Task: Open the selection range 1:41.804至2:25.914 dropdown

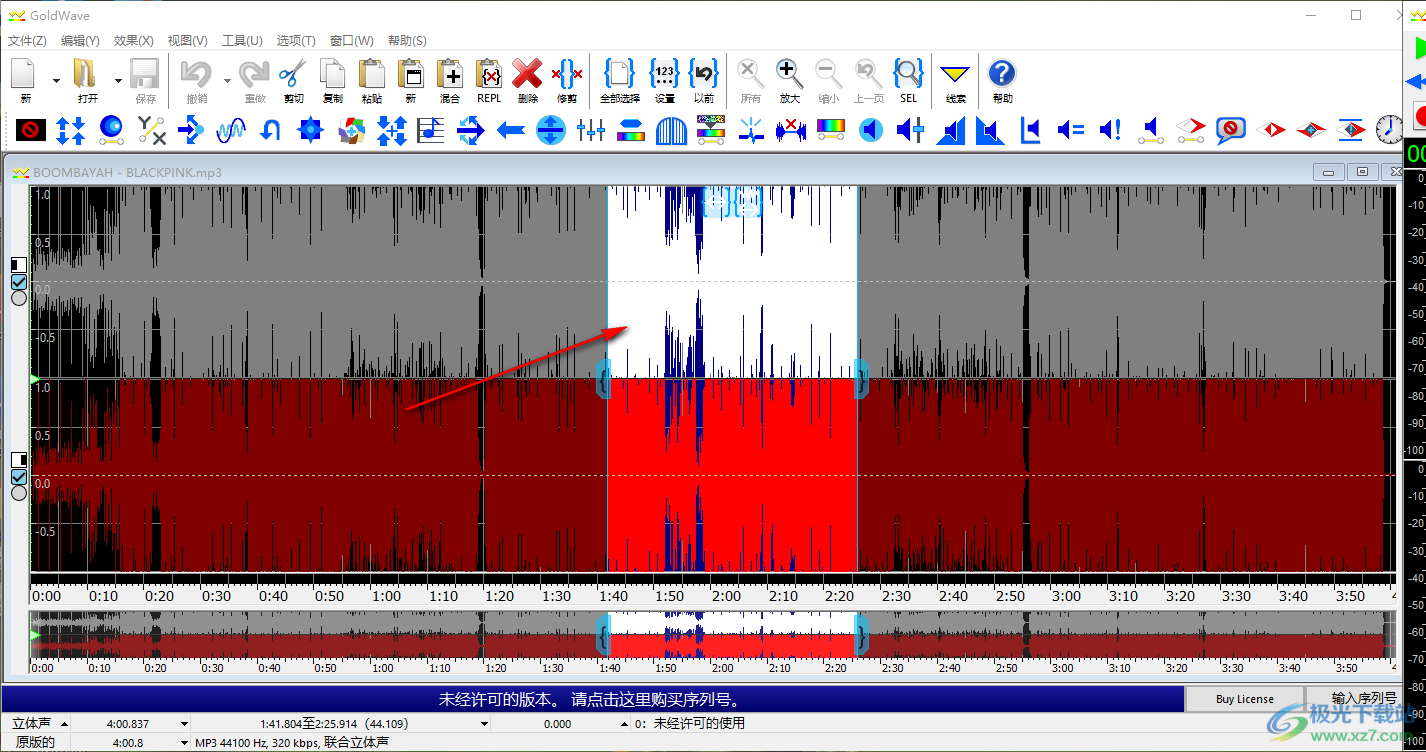Action: tap(484, 724)
